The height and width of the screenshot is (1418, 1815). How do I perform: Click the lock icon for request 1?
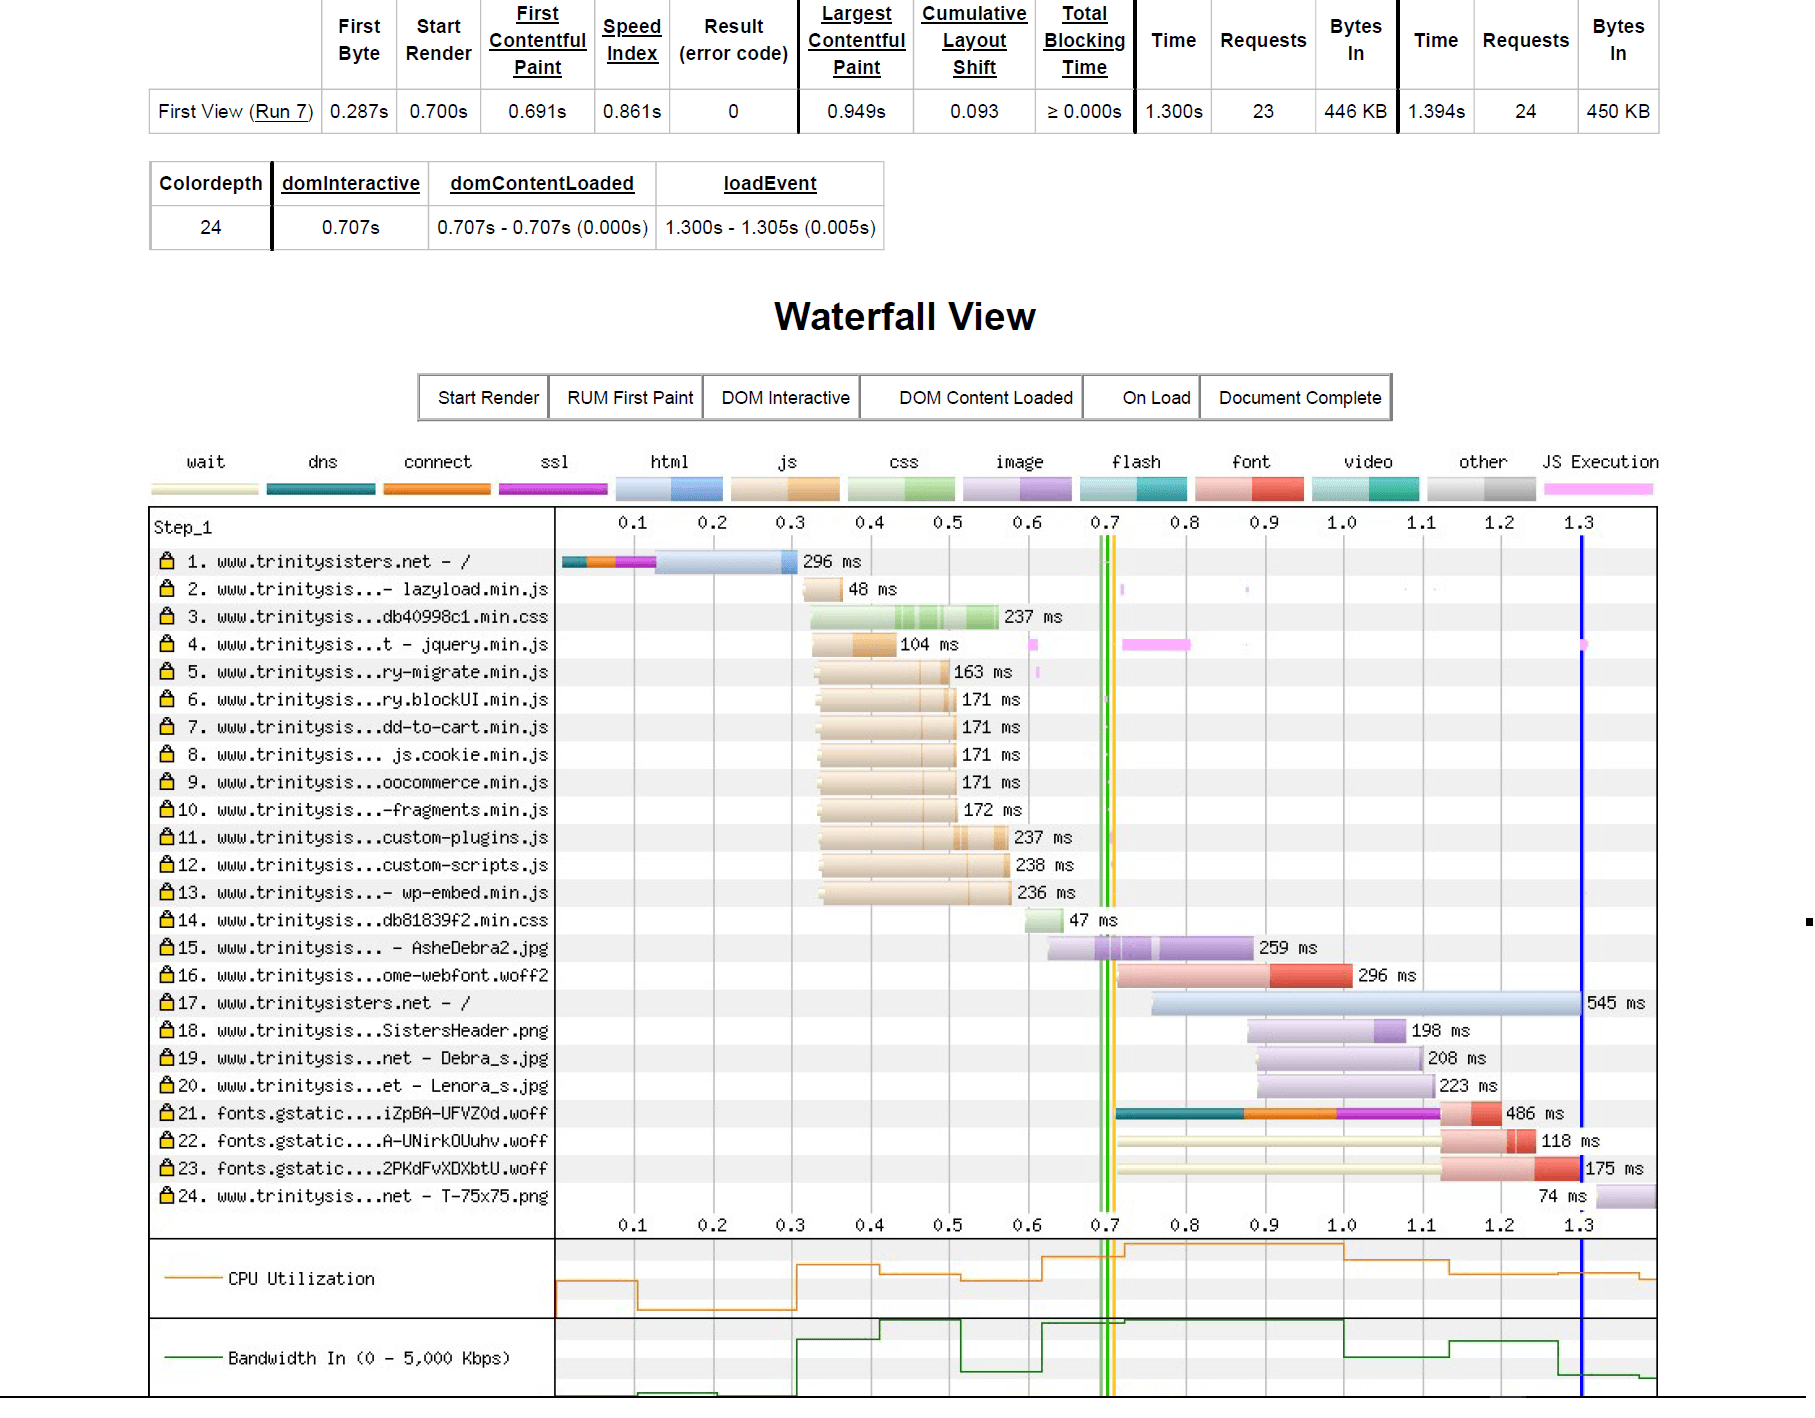pos(167,561)
